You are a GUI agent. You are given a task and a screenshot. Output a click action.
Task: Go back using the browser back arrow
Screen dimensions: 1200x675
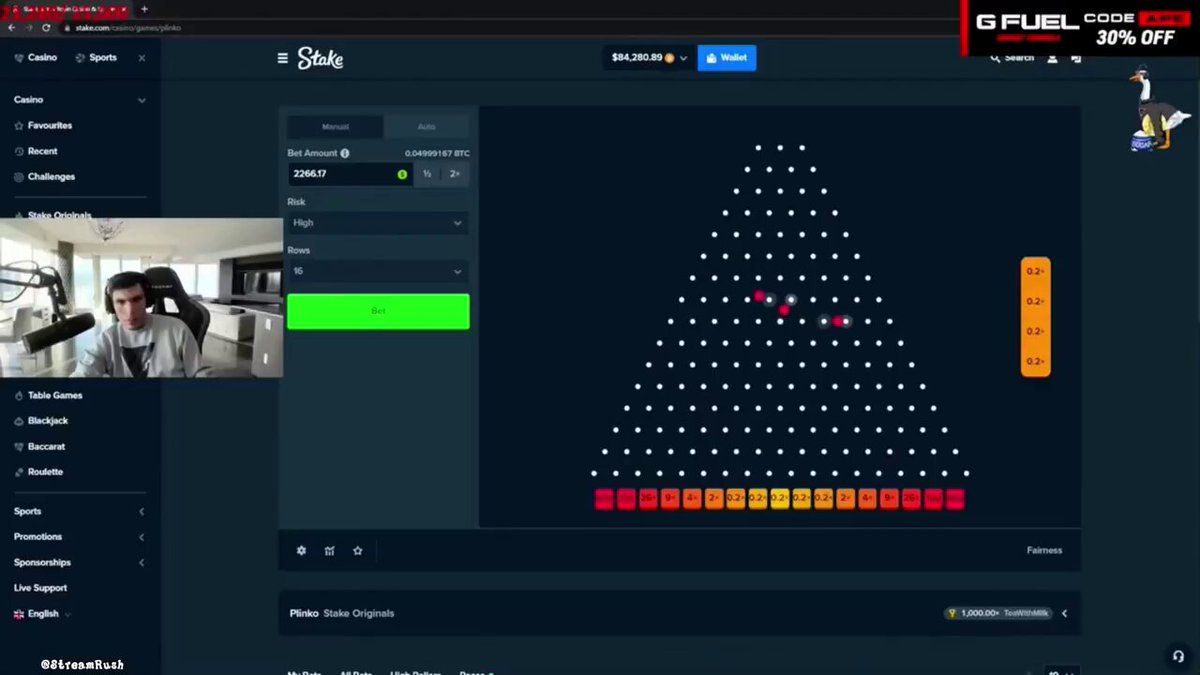pyautogui.click(x=12, y=27)
